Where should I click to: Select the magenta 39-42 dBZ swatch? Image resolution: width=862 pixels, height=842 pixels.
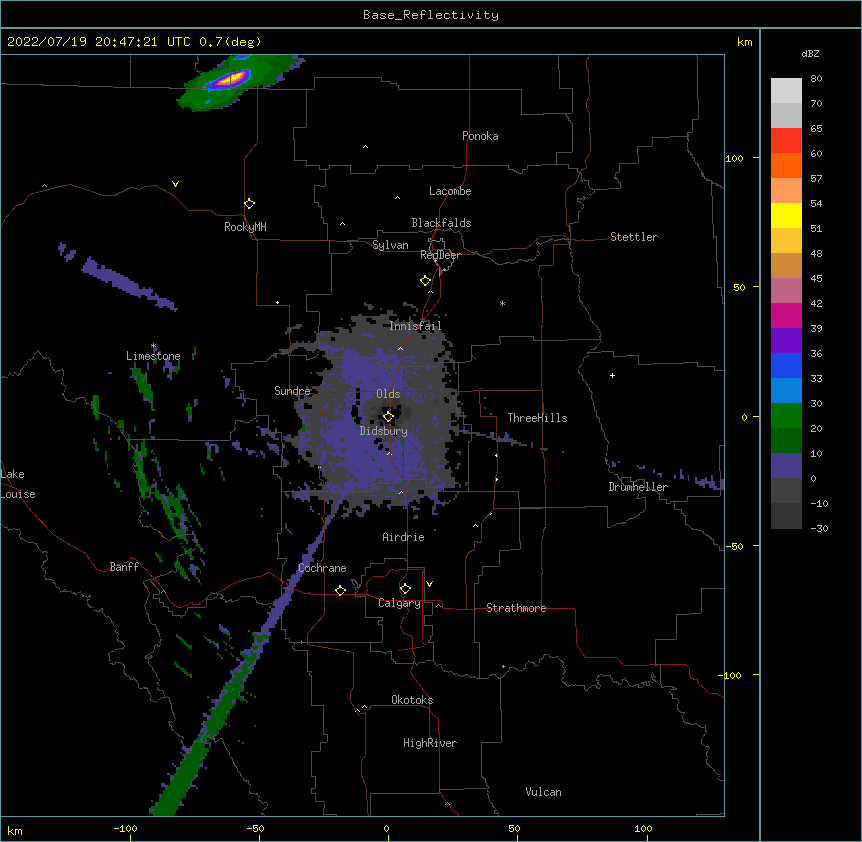click(786, 315)
